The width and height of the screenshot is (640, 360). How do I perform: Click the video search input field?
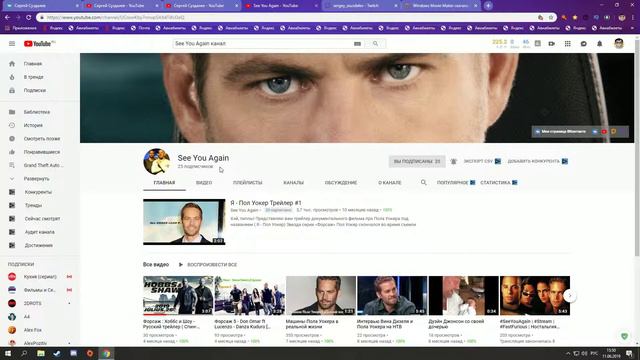[x=262, y=44]
